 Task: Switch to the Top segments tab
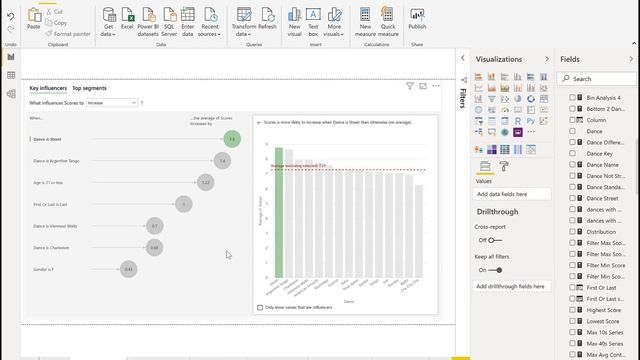pos(89,88)
